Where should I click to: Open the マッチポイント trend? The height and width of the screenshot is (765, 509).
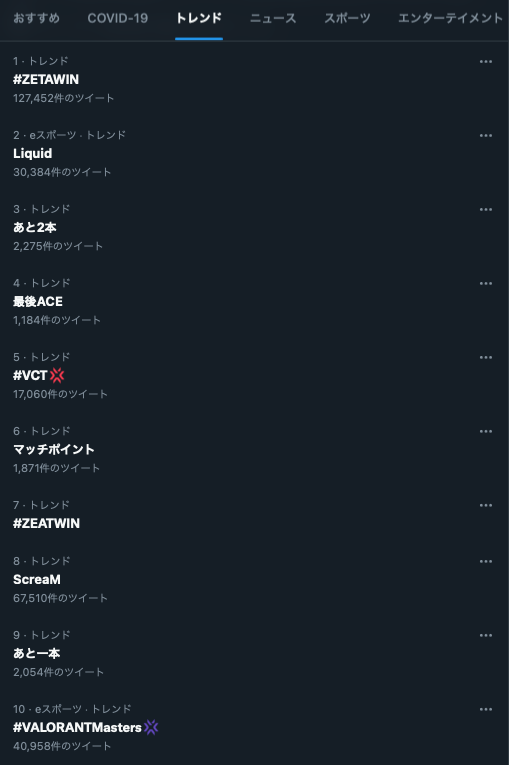coord(54,449)
